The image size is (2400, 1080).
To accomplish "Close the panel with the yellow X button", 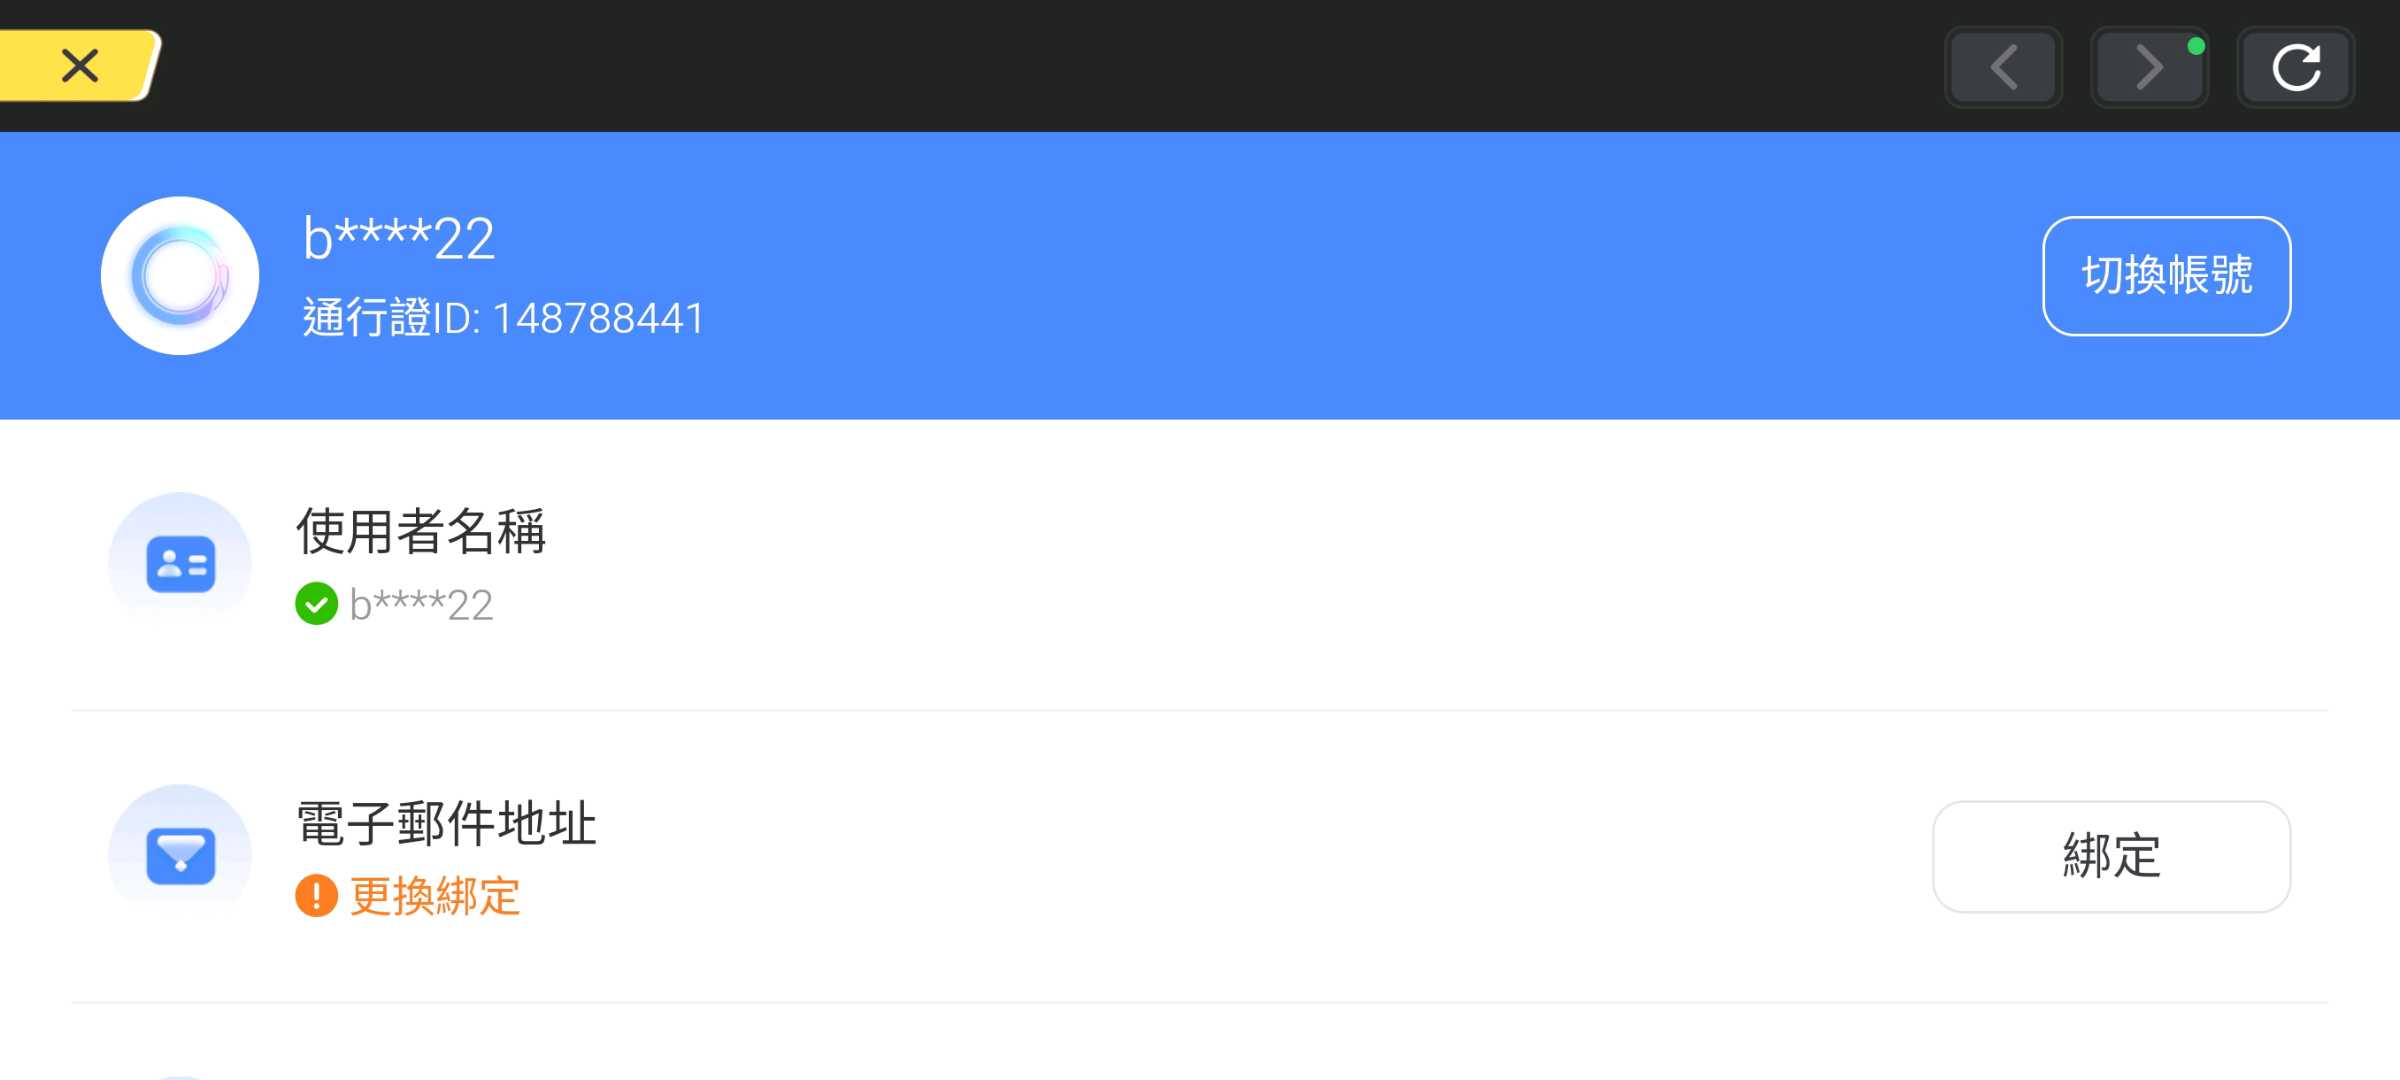I will pyautogui.click(x=80, y=66).
